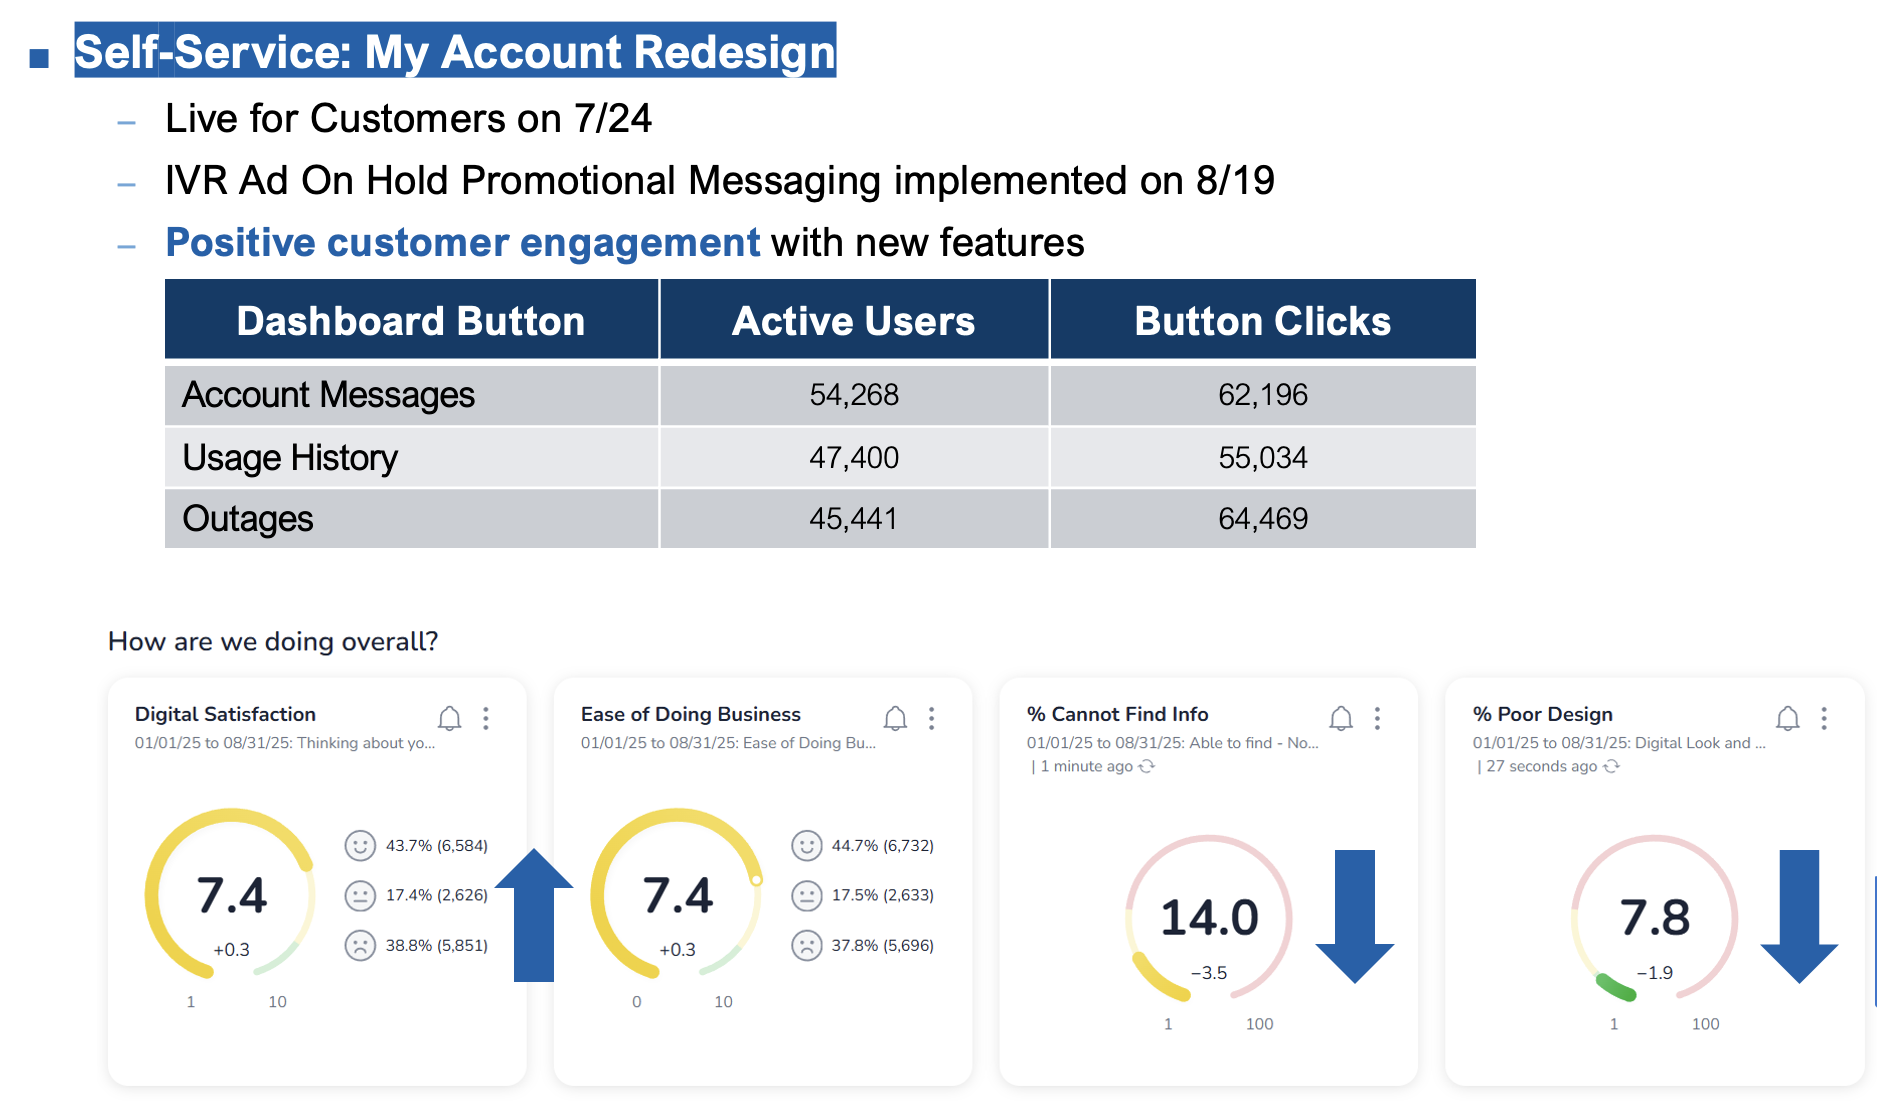Image resolution: width=1904 pixels, height=1112 pixels.
Task: Click the Ease of Doing Business bell icon
Action: click(895, 718)
